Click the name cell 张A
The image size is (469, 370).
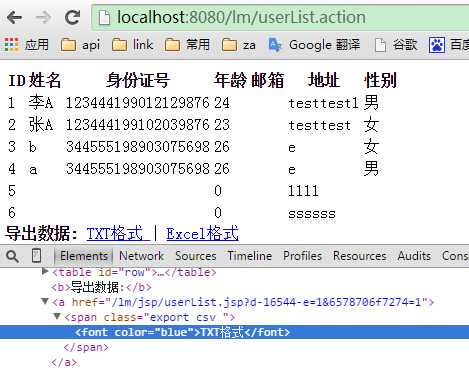41,124
